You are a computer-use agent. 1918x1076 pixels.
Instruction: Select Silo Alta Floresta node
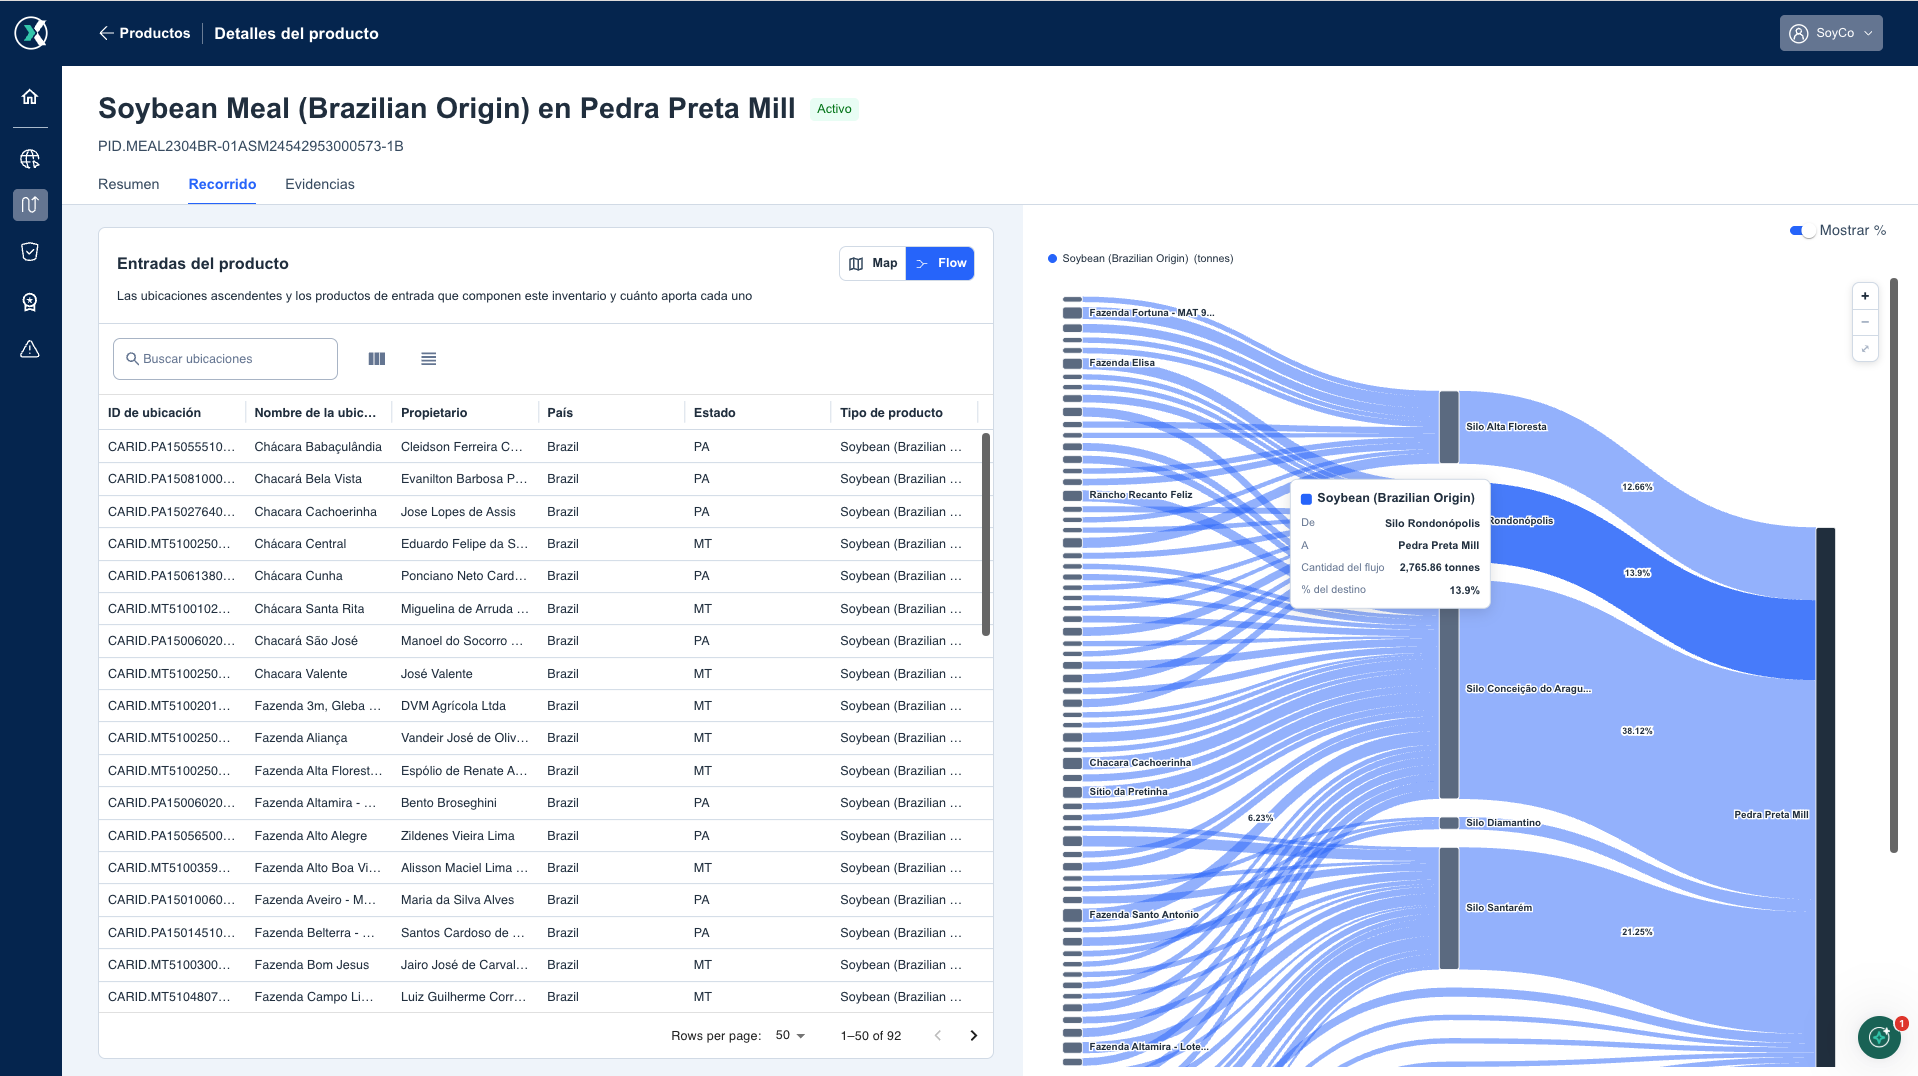[1448, 427]
